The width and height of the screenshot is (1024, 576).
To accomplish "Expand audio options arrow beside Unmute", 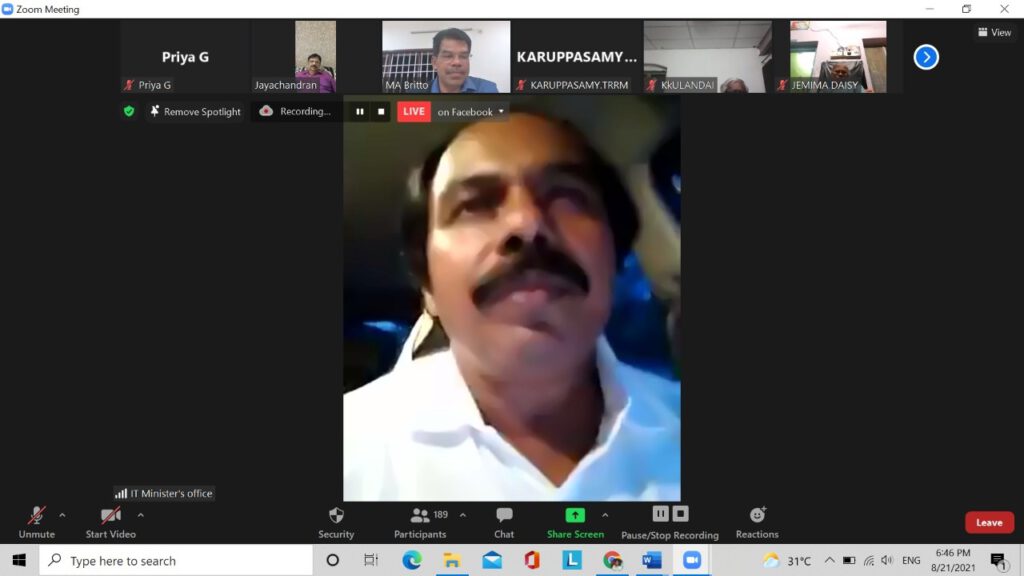I will click(x=62, y=515).
